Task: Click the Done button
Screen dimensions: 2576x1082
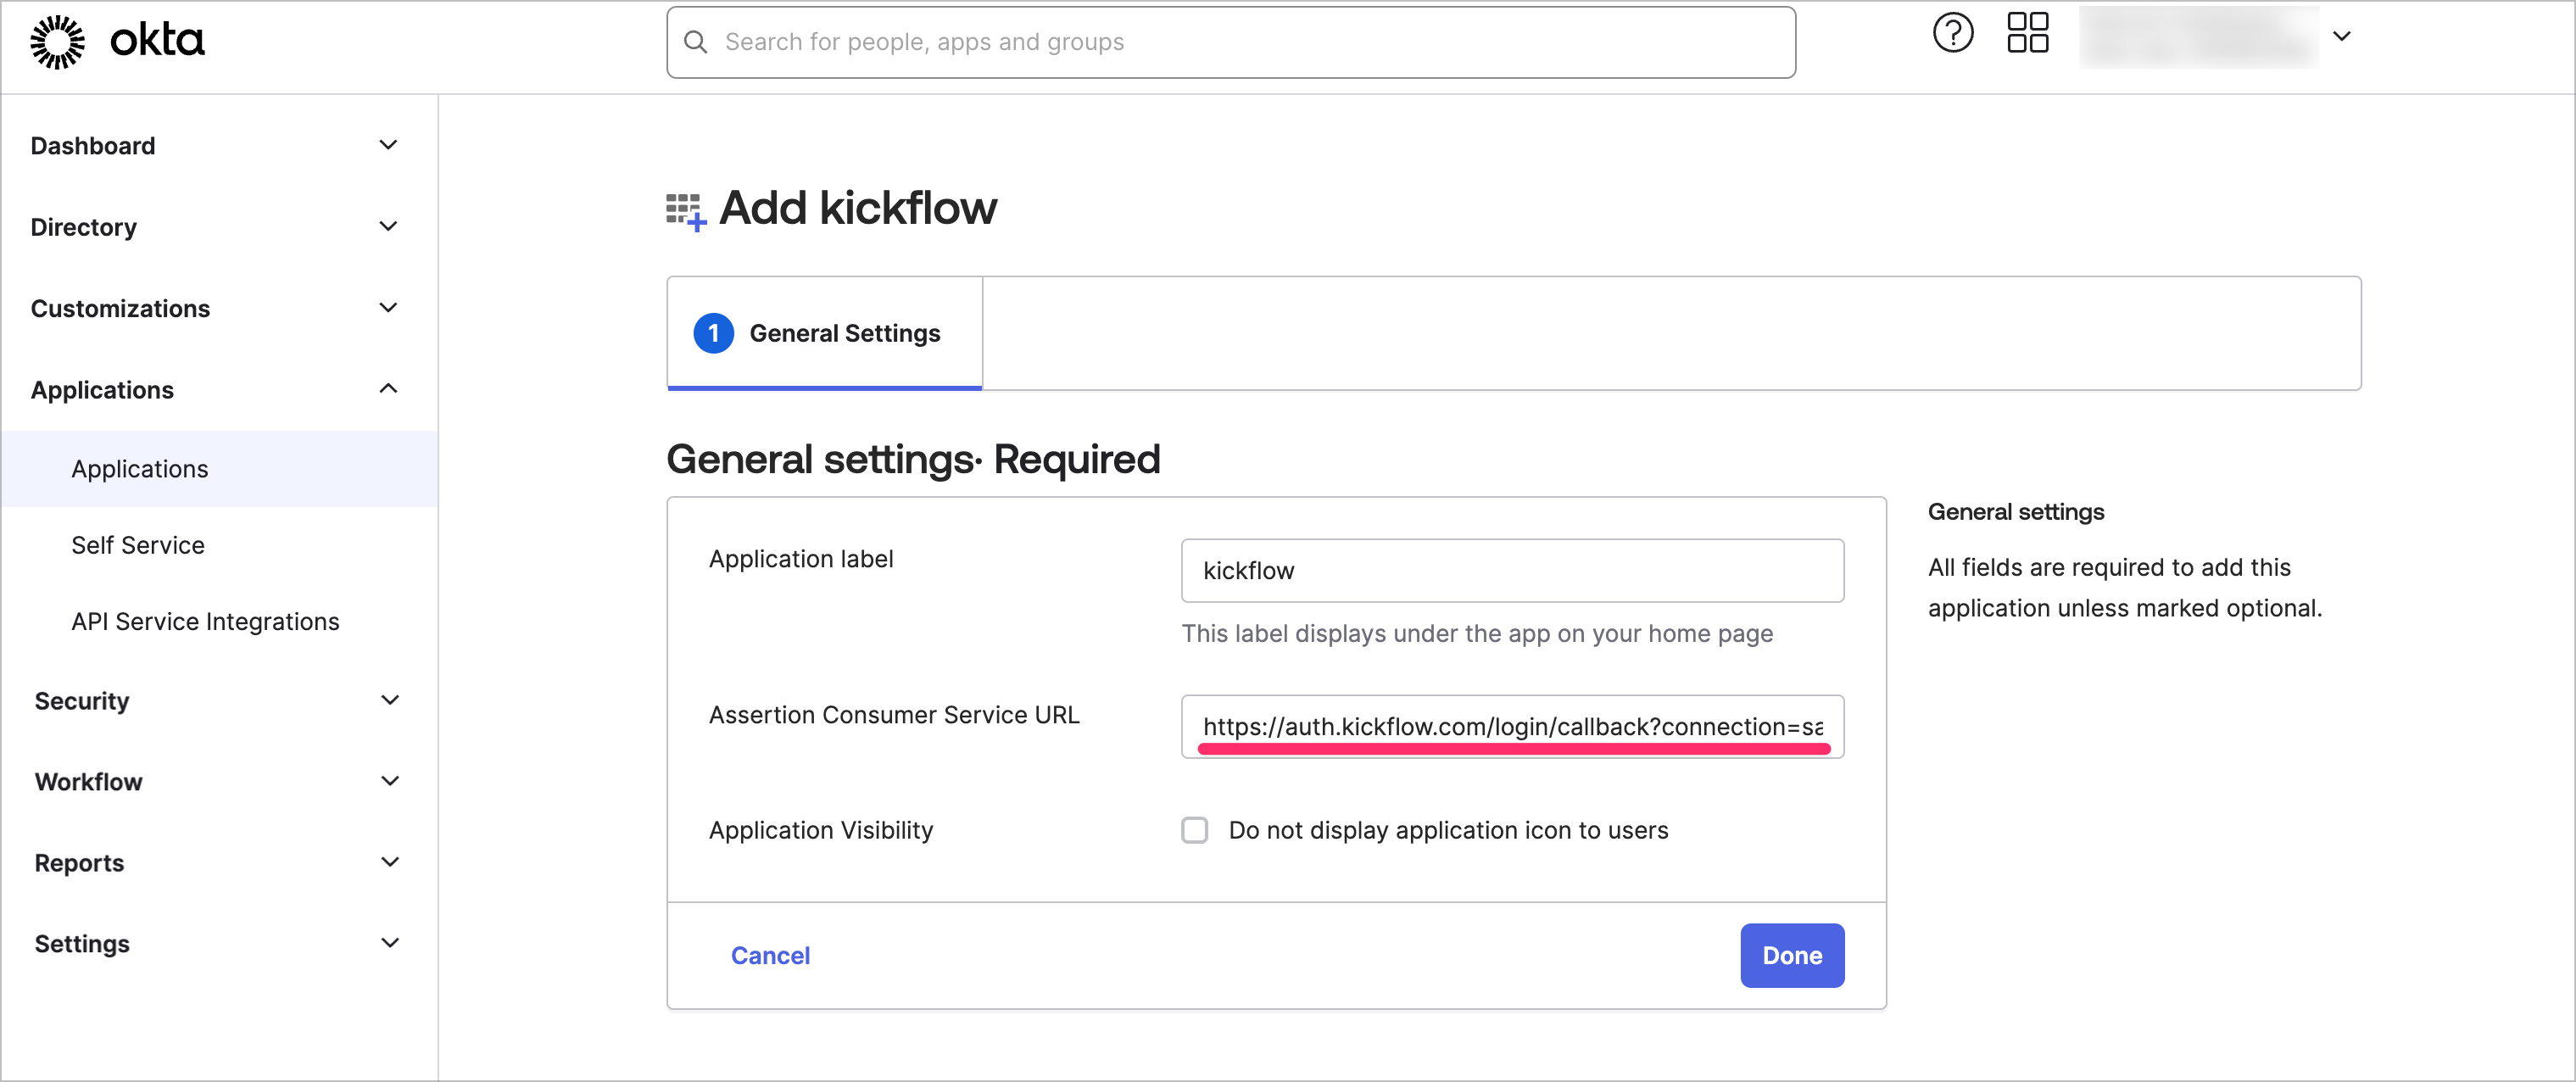Action: tap(1792, 955)
